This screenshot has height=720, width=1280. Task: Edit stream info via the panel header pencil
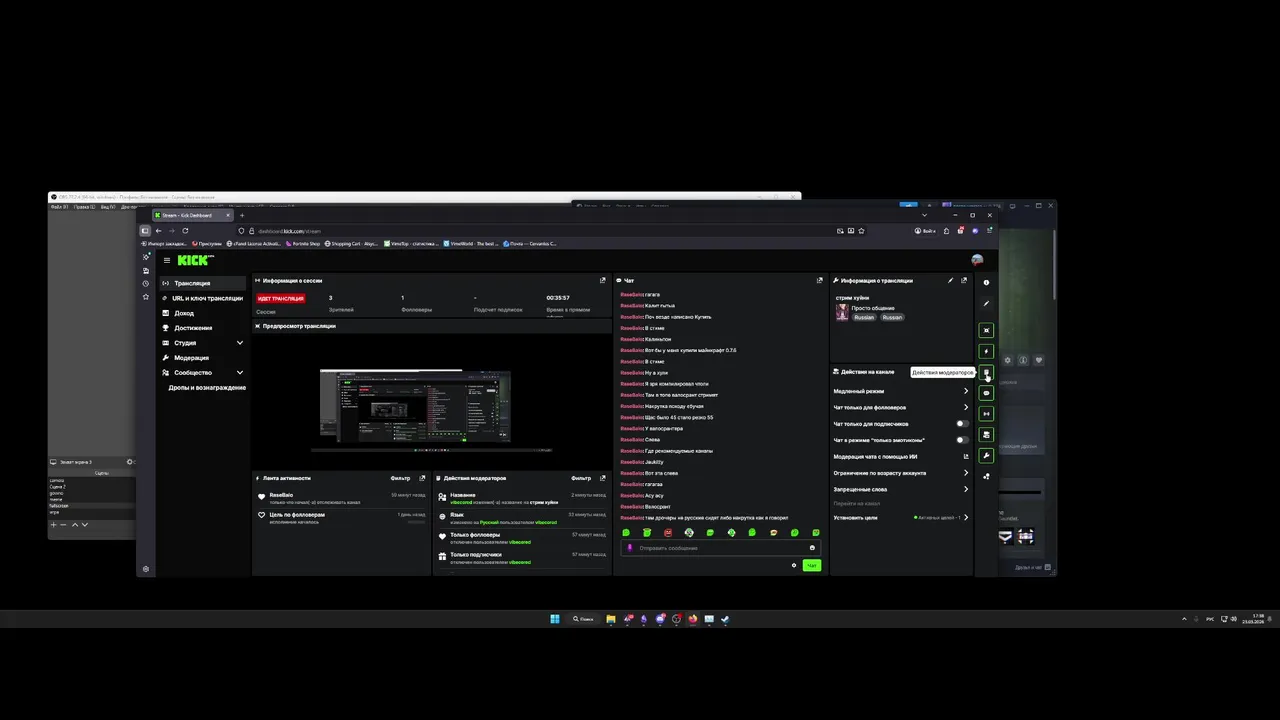tap(950, 281)
